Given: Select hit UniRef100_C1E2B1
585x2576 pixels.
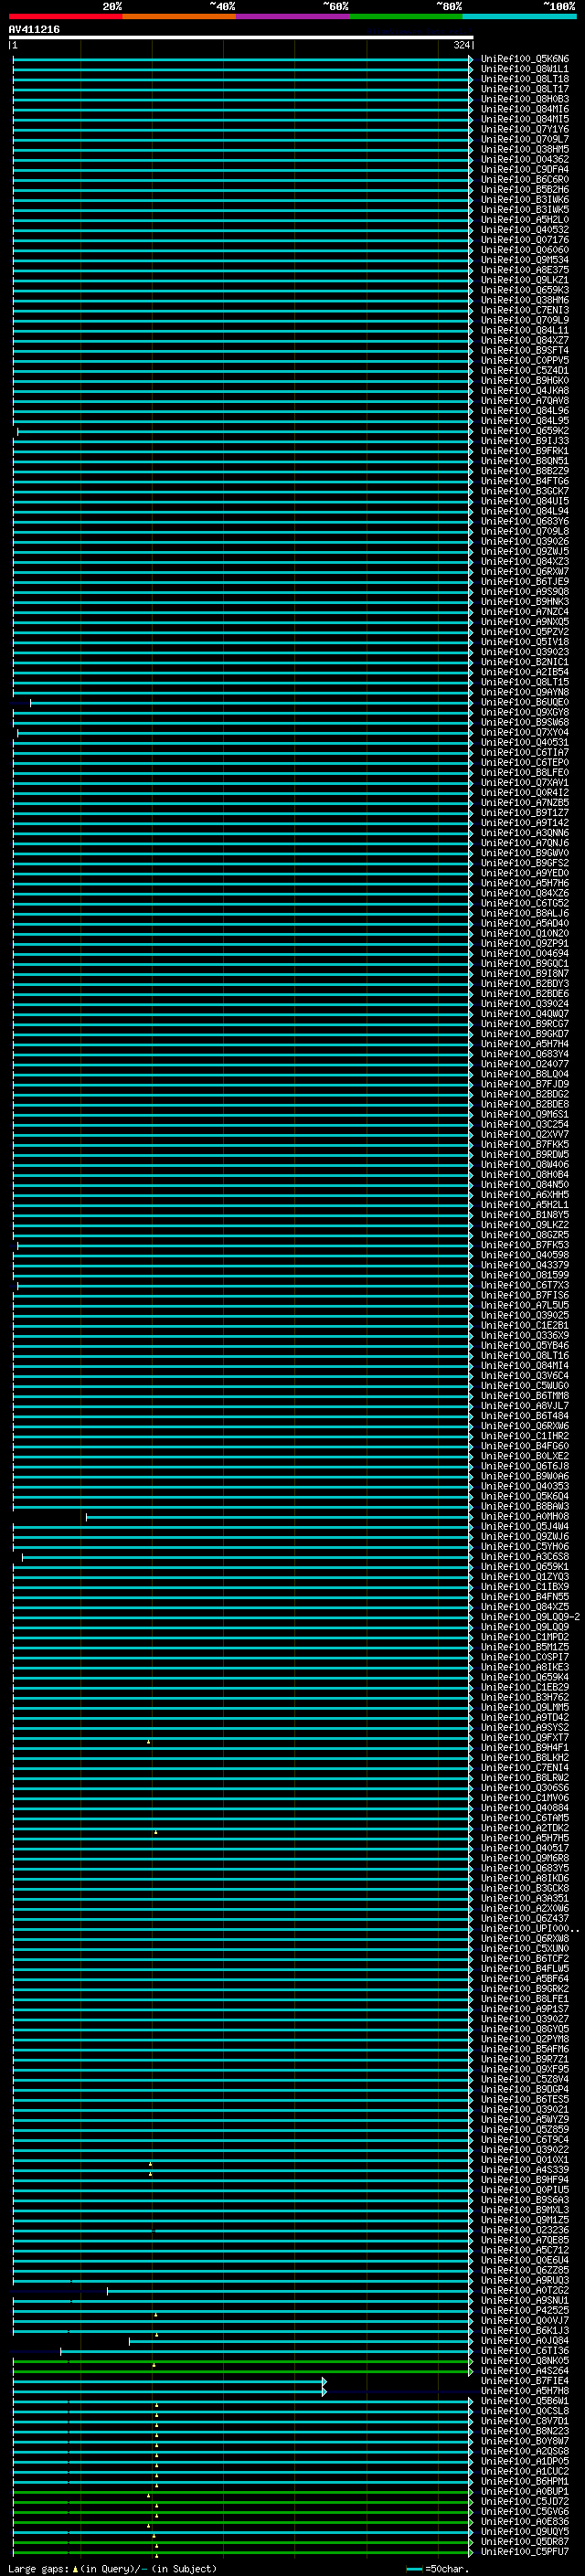Looking at the screenshot, I should [524, 1325].
